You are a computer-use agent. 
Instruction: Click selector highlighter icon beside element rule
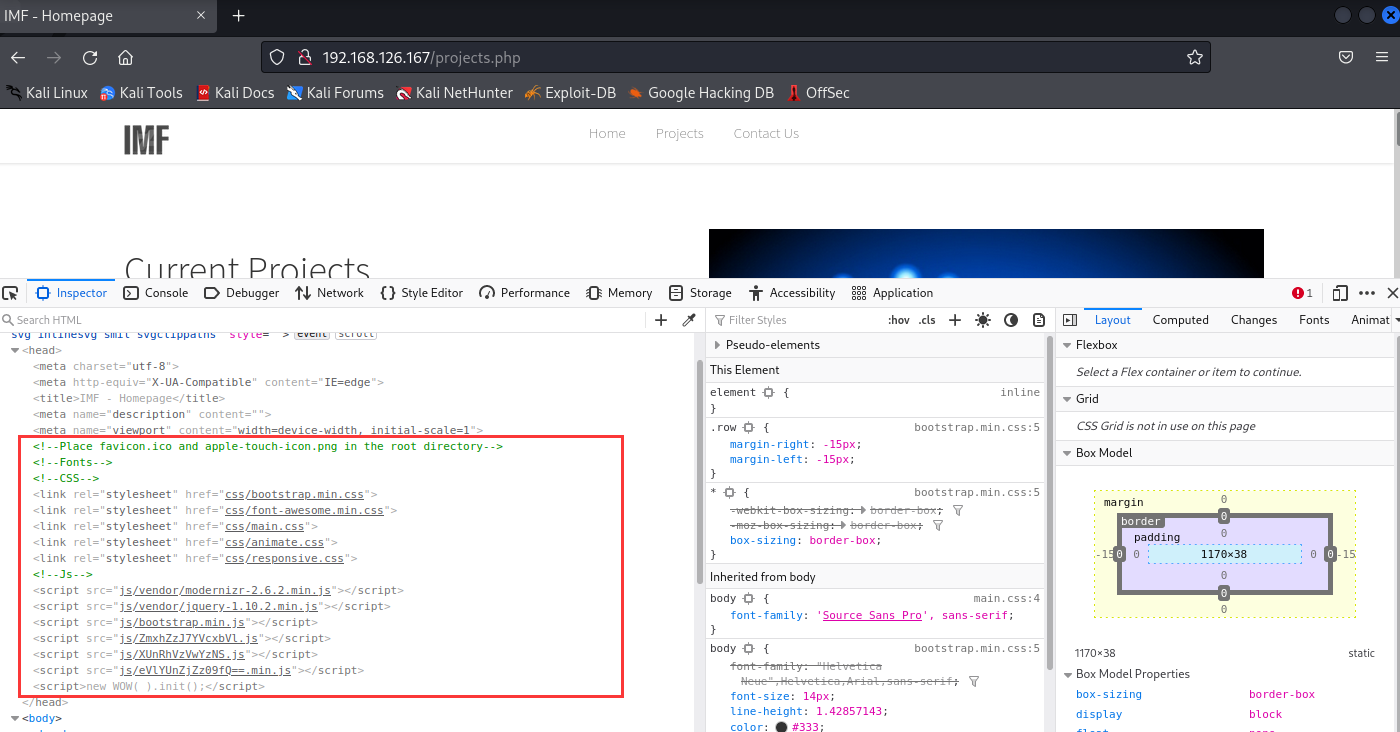[768, 393]
